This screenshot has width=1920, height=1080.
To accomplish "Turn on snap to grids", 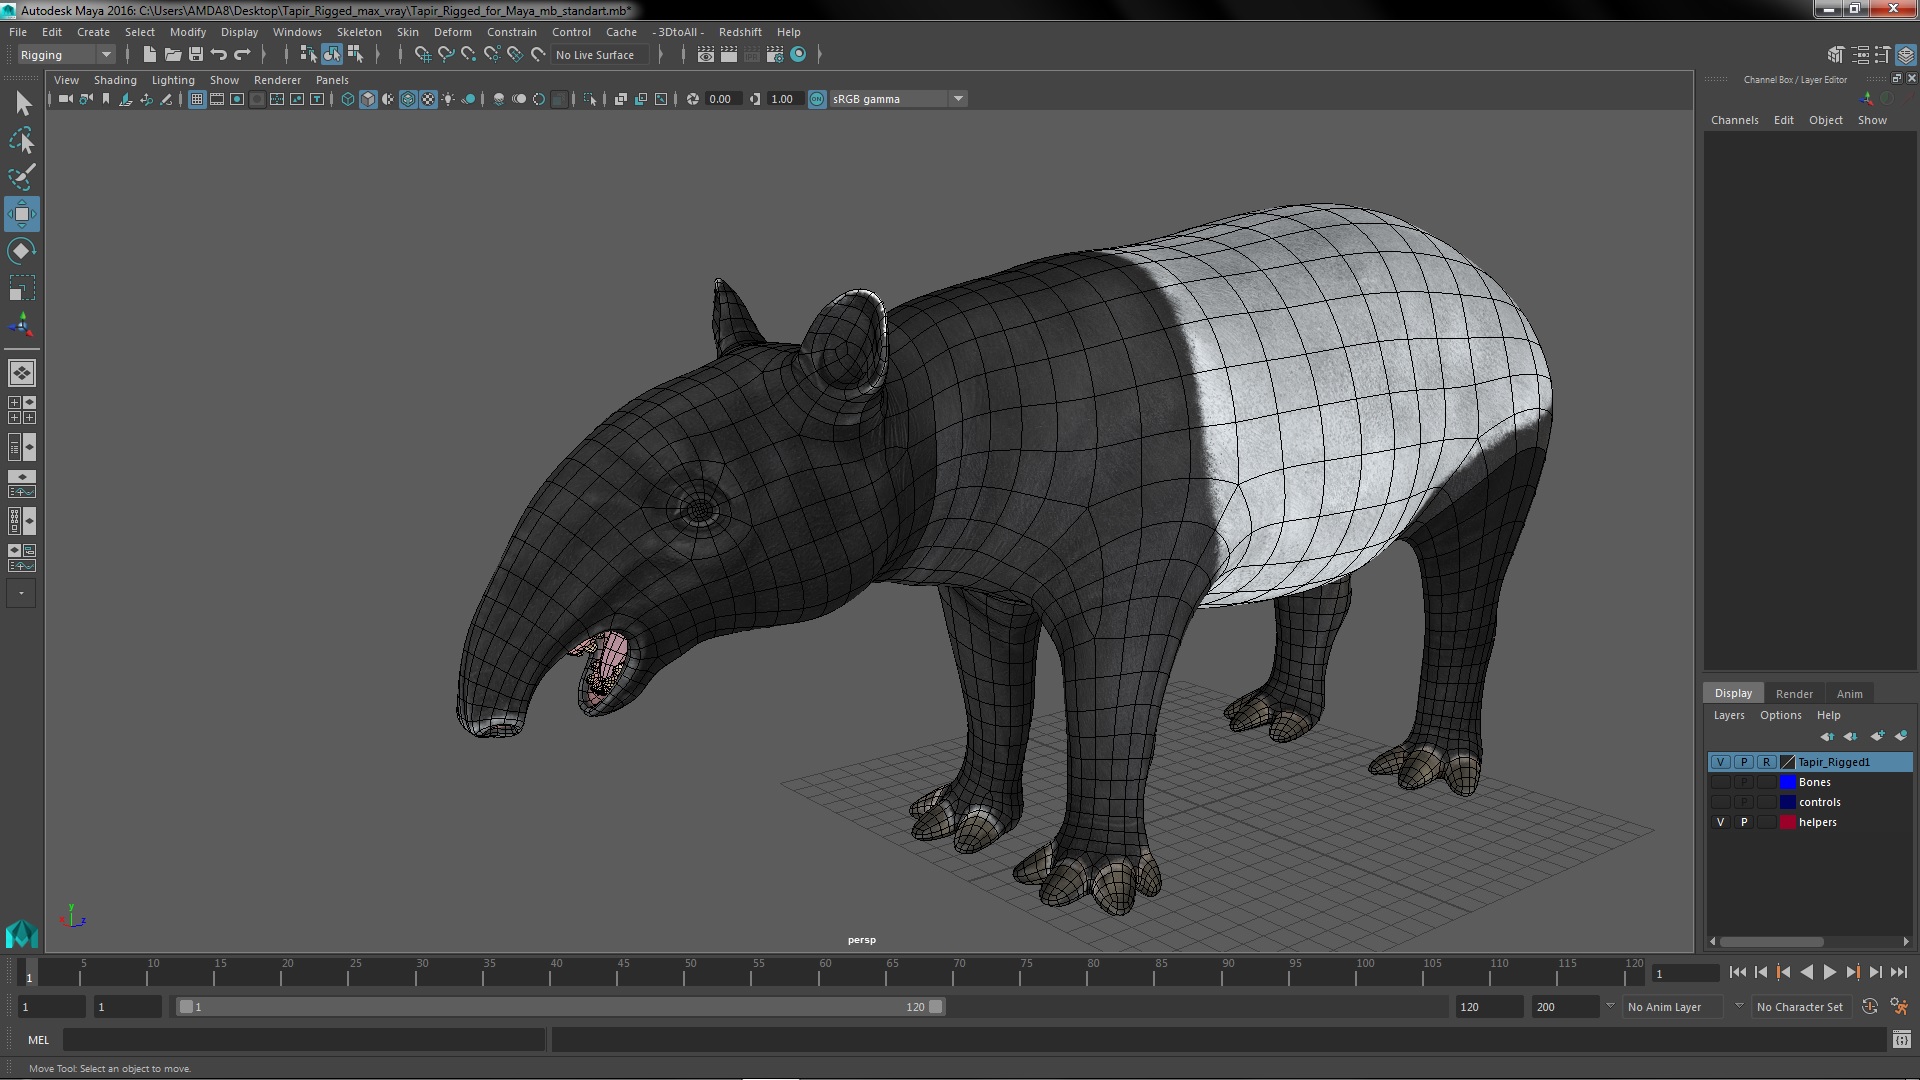I will (422, 55).
